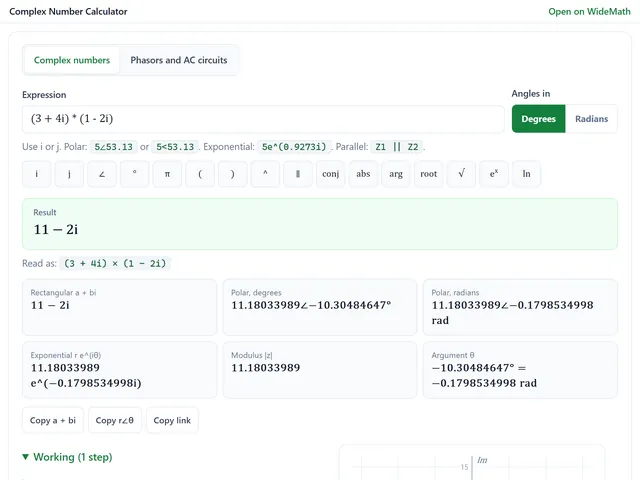Insert the arg function
The width and height of the screenshot is (640, 480).
396,174
